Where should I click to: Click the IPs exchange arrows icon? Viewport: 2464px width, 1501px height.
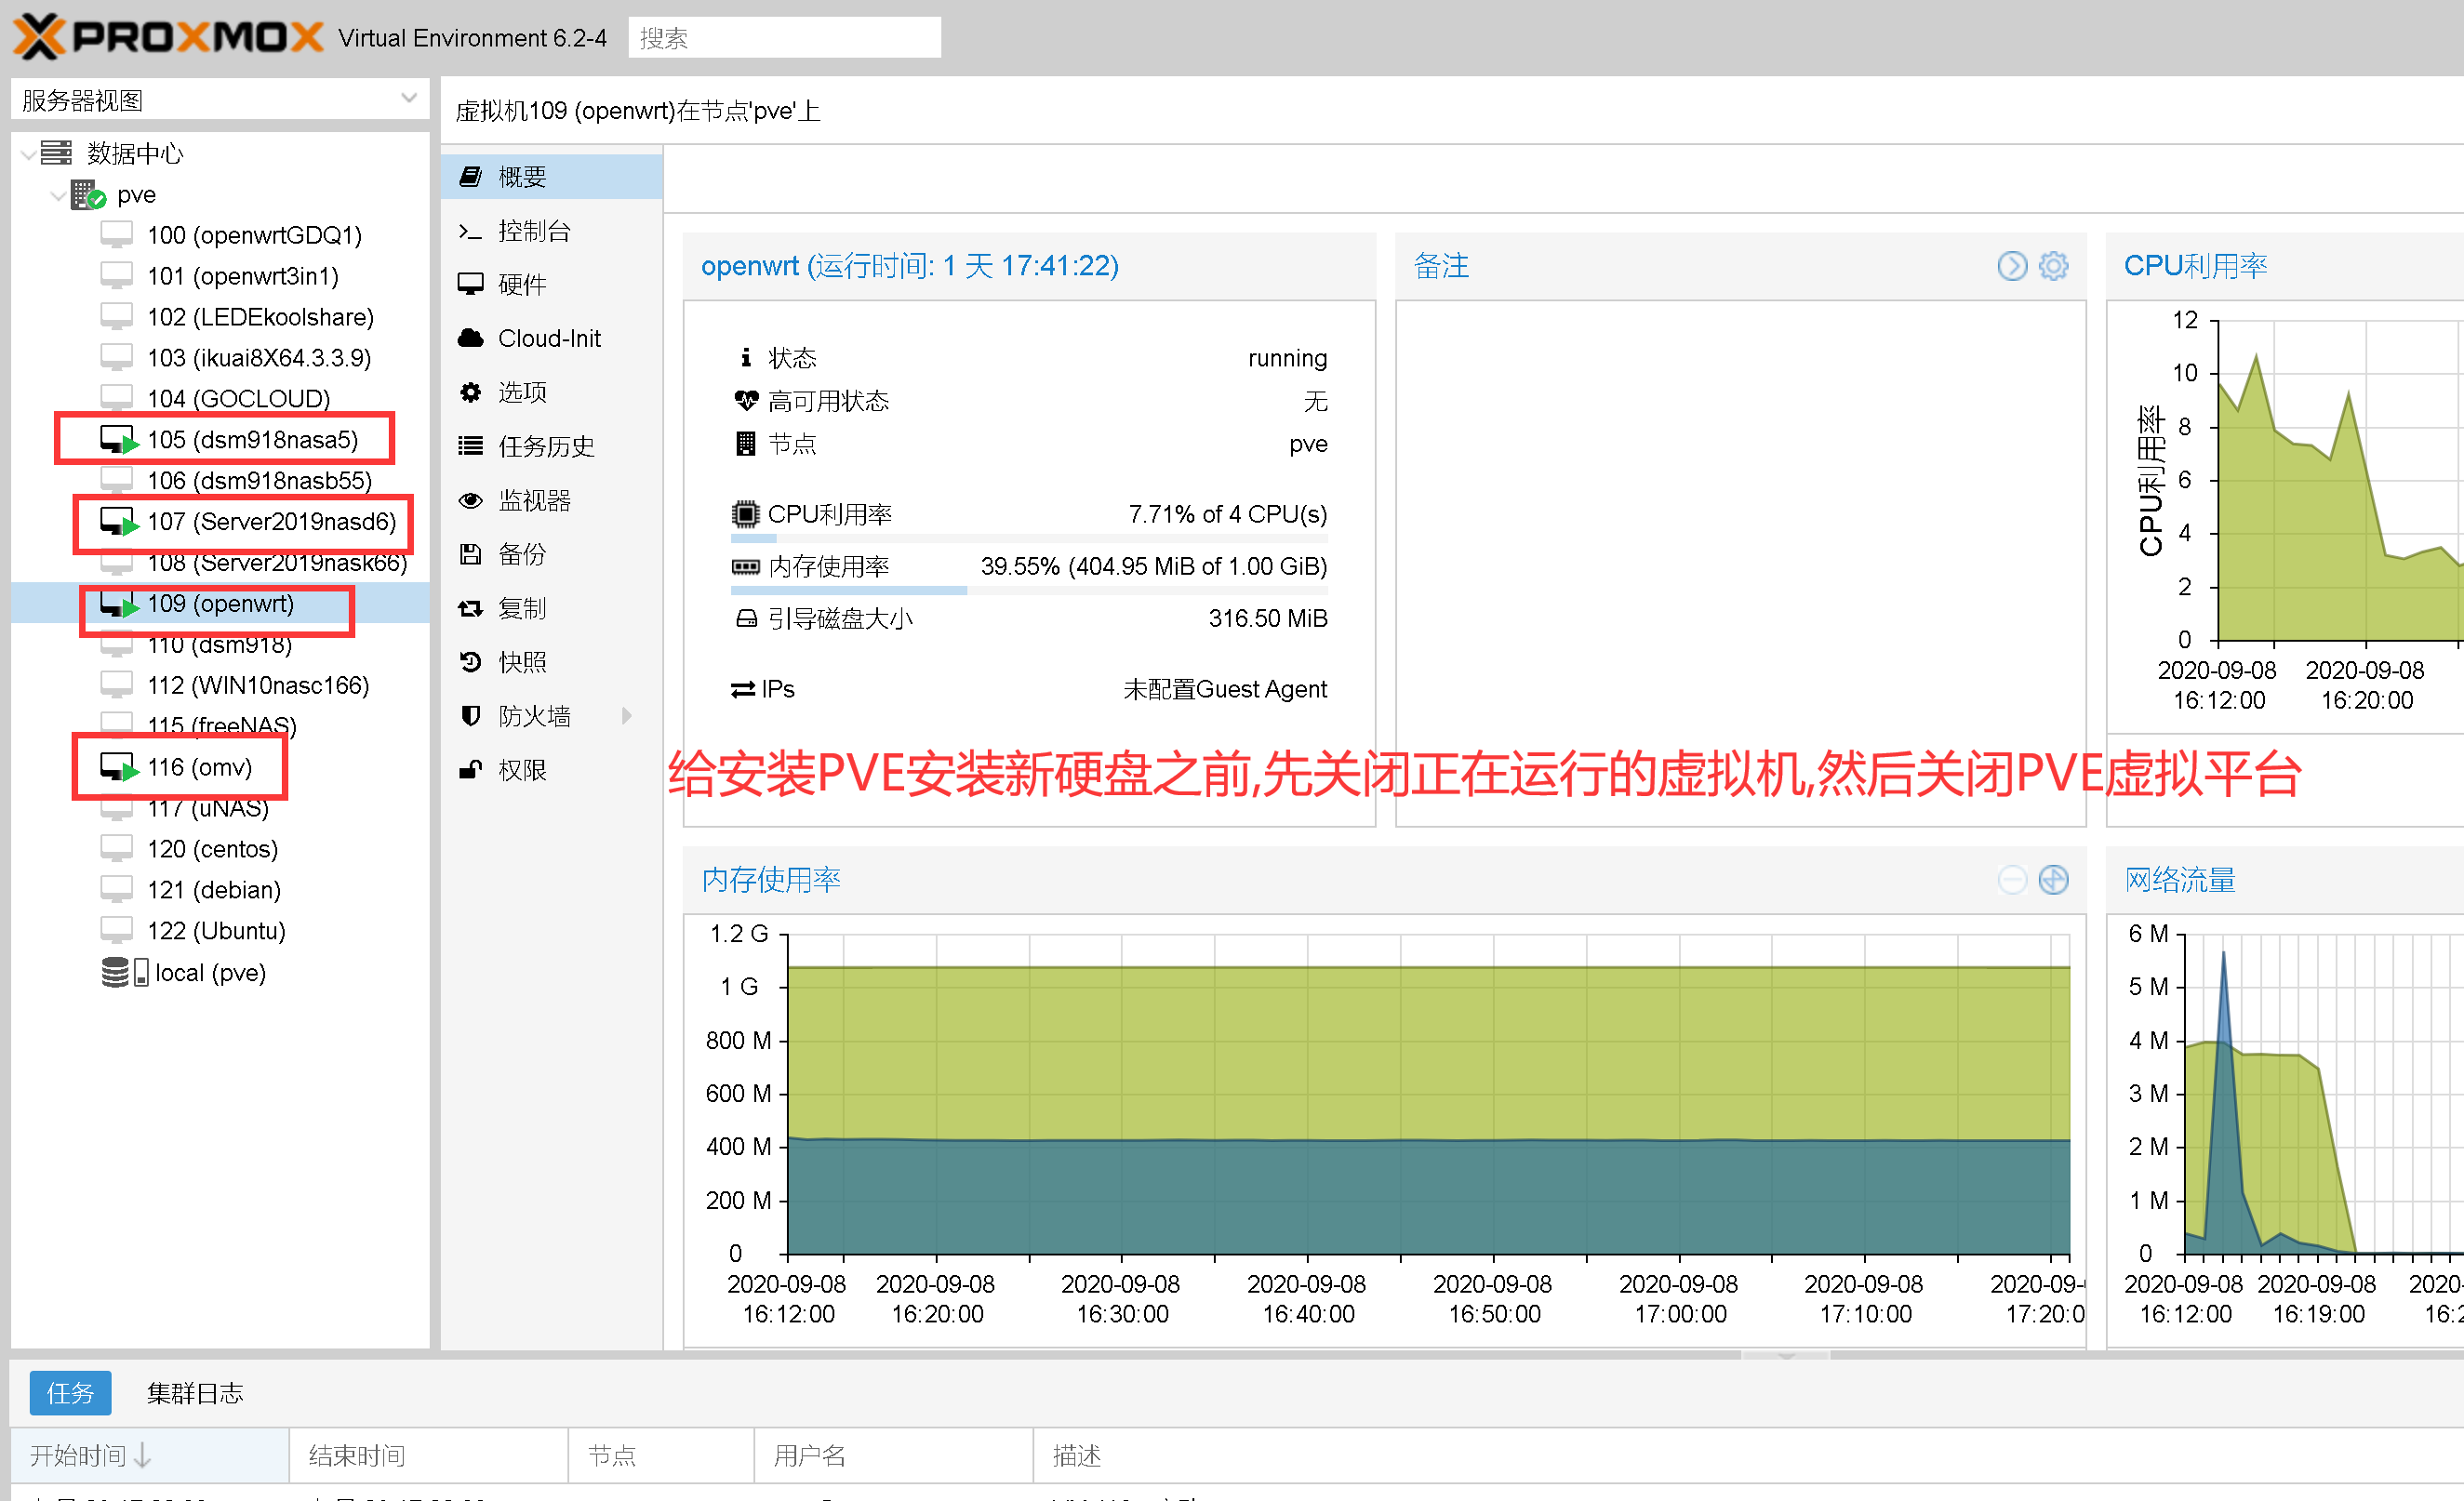743,690
